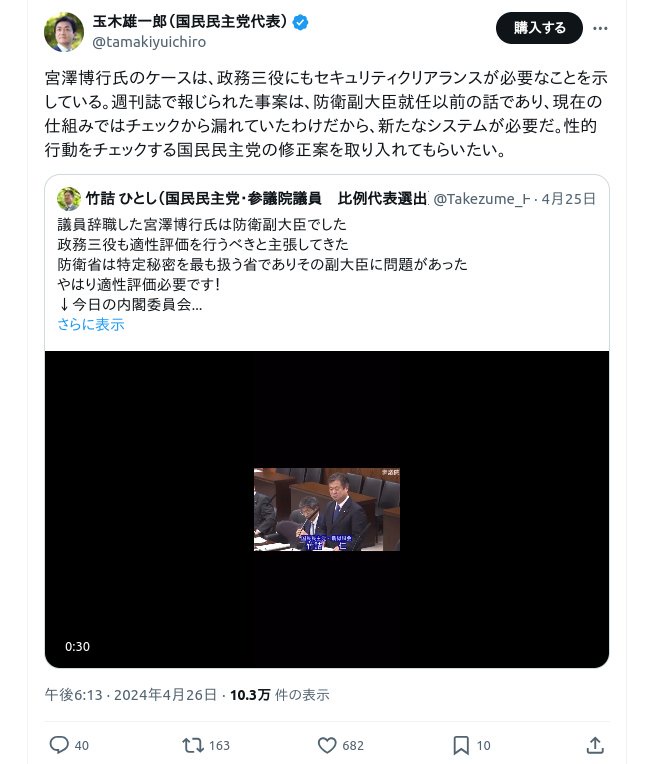This screenshot has height=764, width=645.
Task: Play the embedded committee video thumbnail
Action: coord(327,509)
